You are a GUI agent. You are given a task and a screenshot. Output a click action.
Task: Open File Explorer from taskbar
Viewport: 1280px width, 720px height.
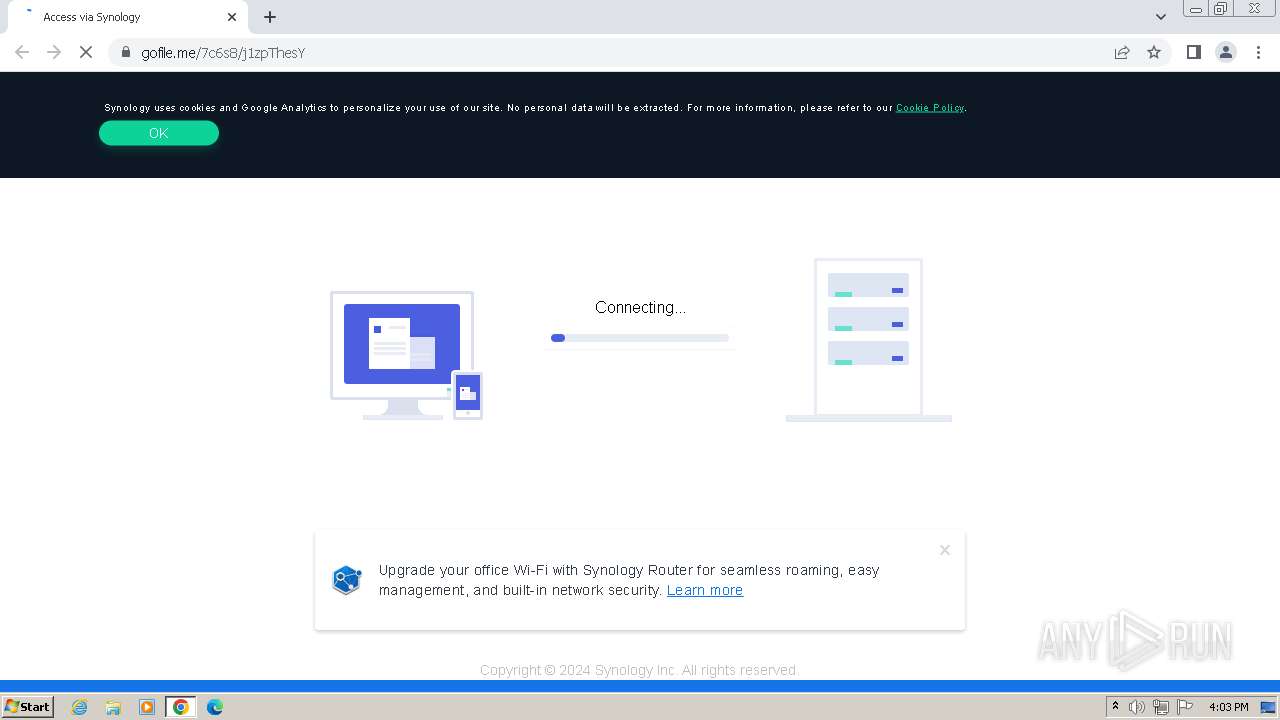[x=113, y=707]
